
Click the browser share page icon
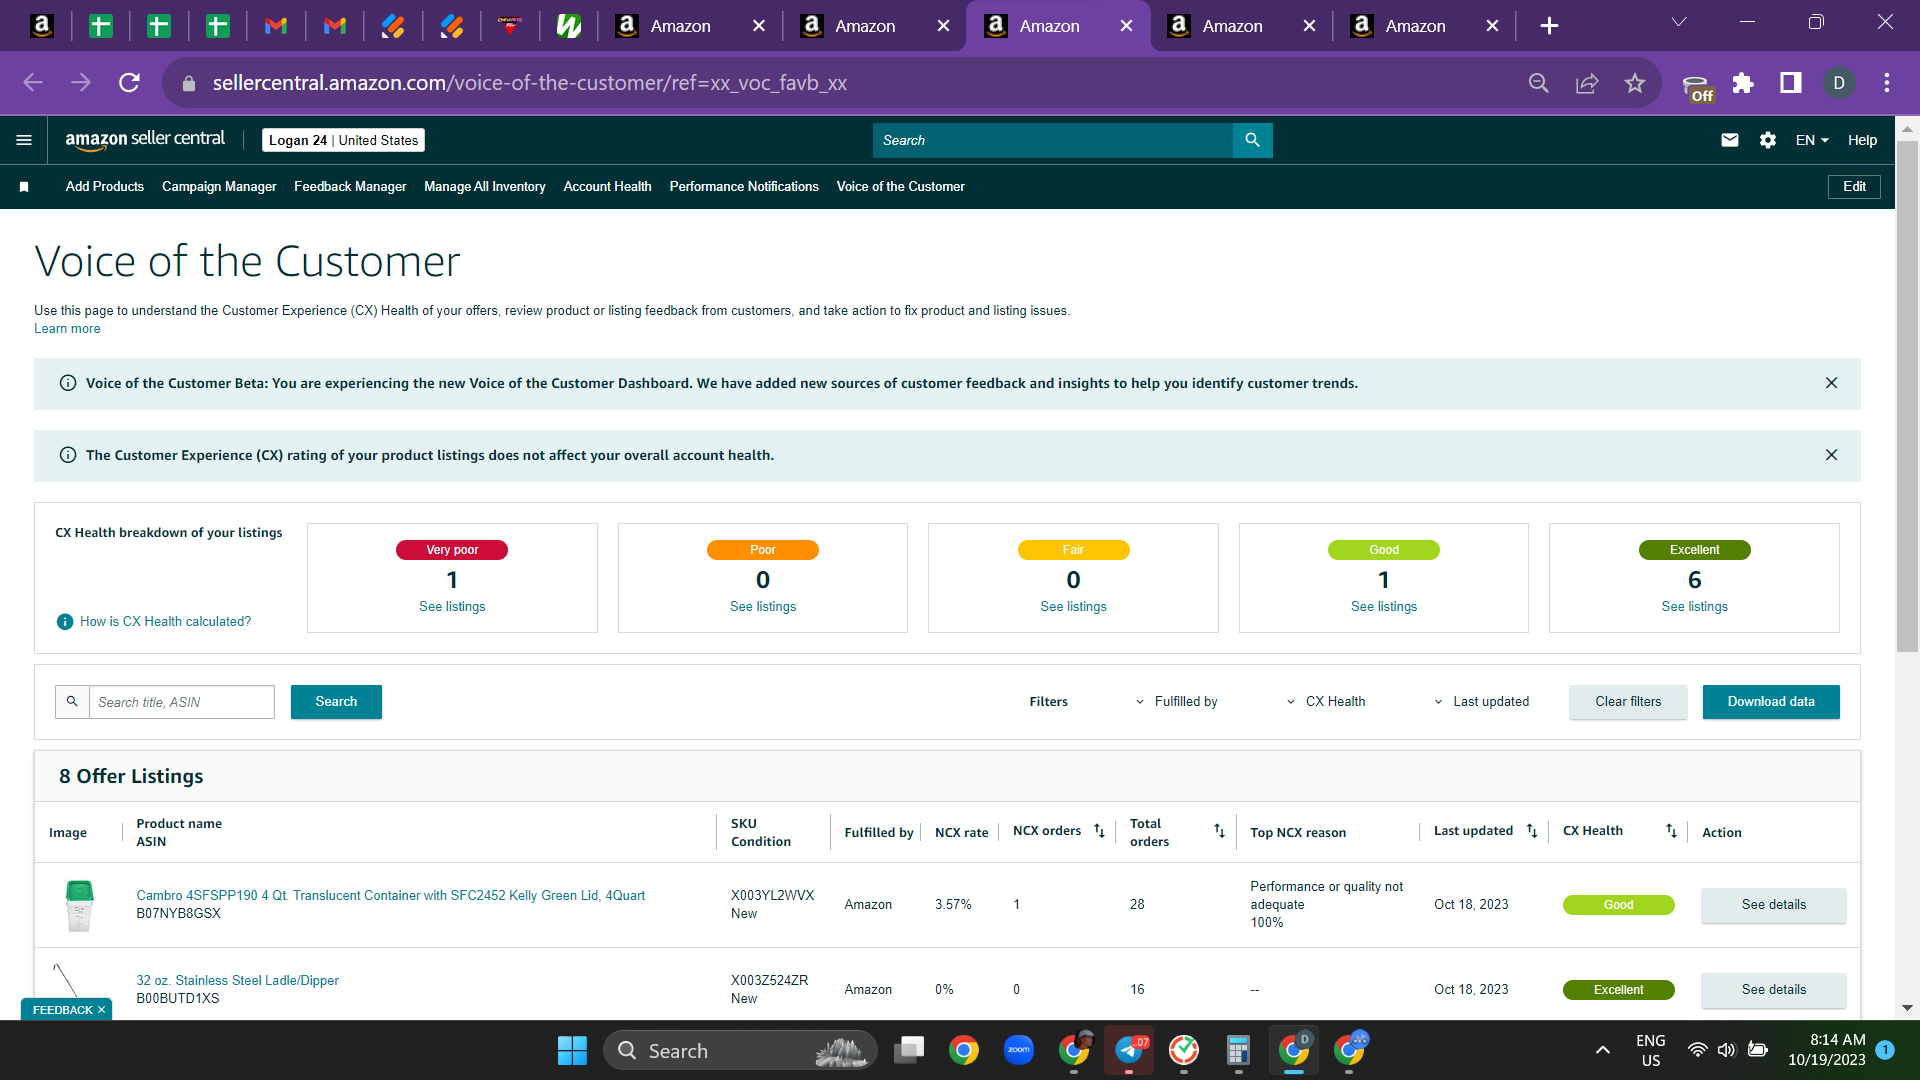1587,83
